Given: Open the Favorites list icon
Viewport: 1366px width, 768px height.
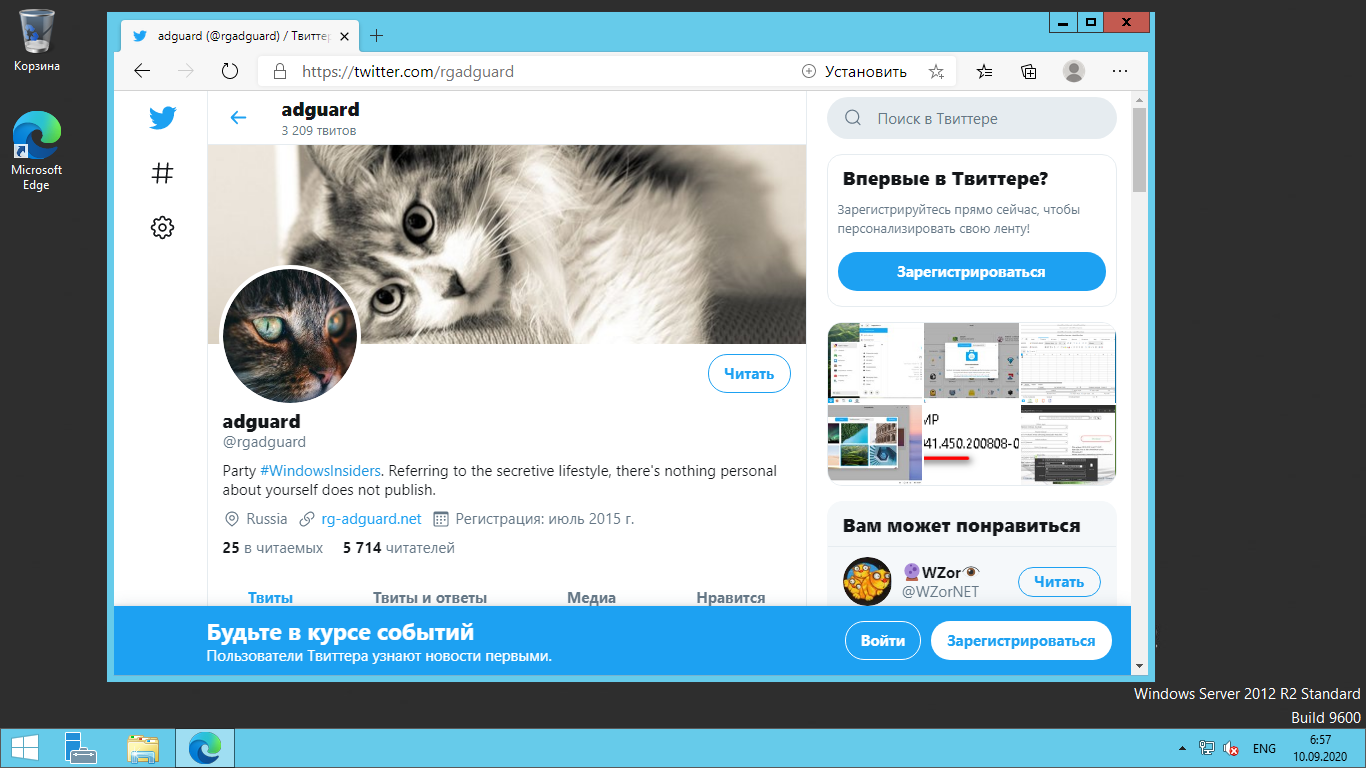Looking at the screenshot, I should (x=985, y=72).
